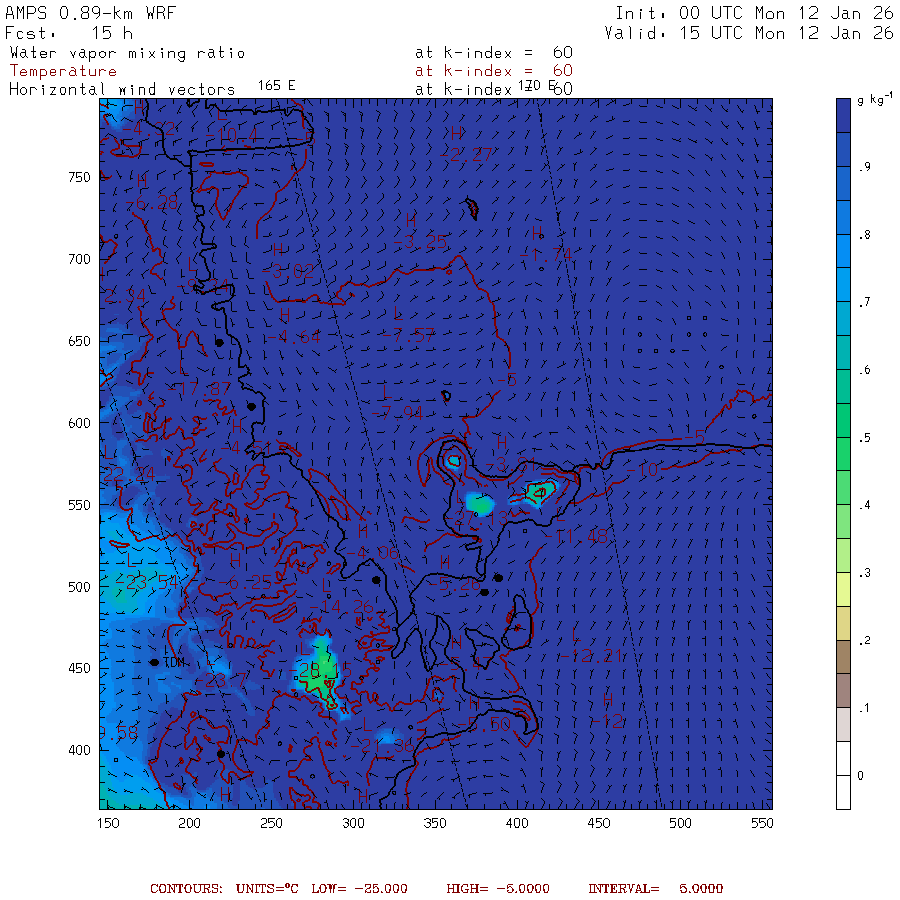Click the dark blue colorbar segment above .9
900x900 pixels.
point(843,115)
